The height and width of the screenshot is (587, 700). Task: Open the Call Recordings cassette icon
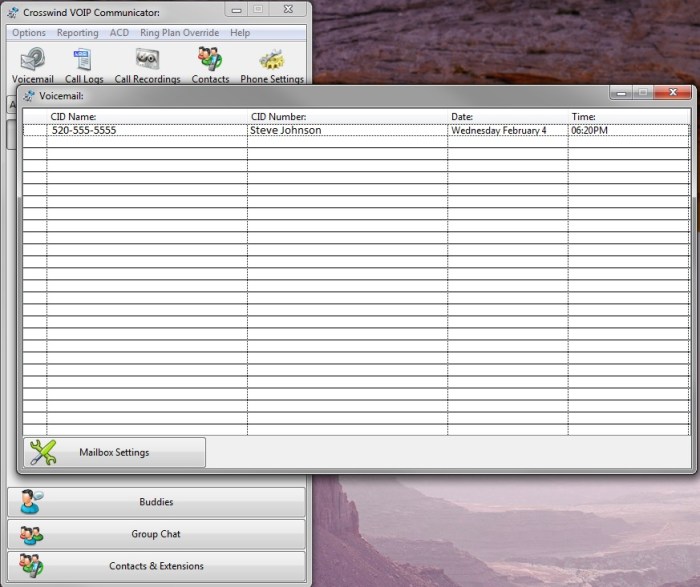147,59
